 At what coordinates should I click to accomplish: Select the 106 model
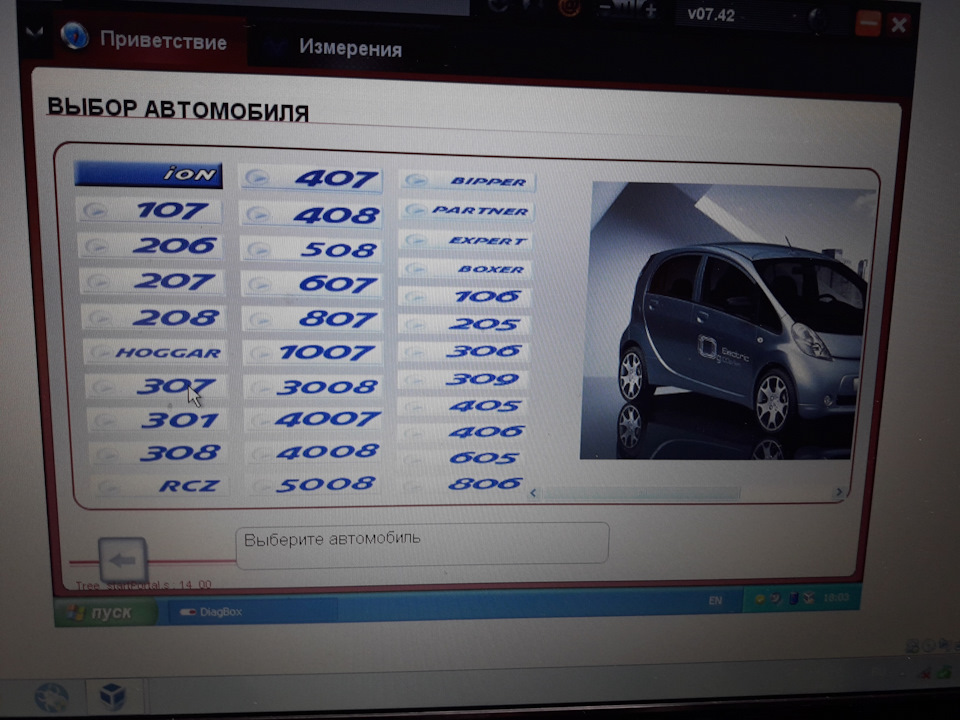click(465, 296)
